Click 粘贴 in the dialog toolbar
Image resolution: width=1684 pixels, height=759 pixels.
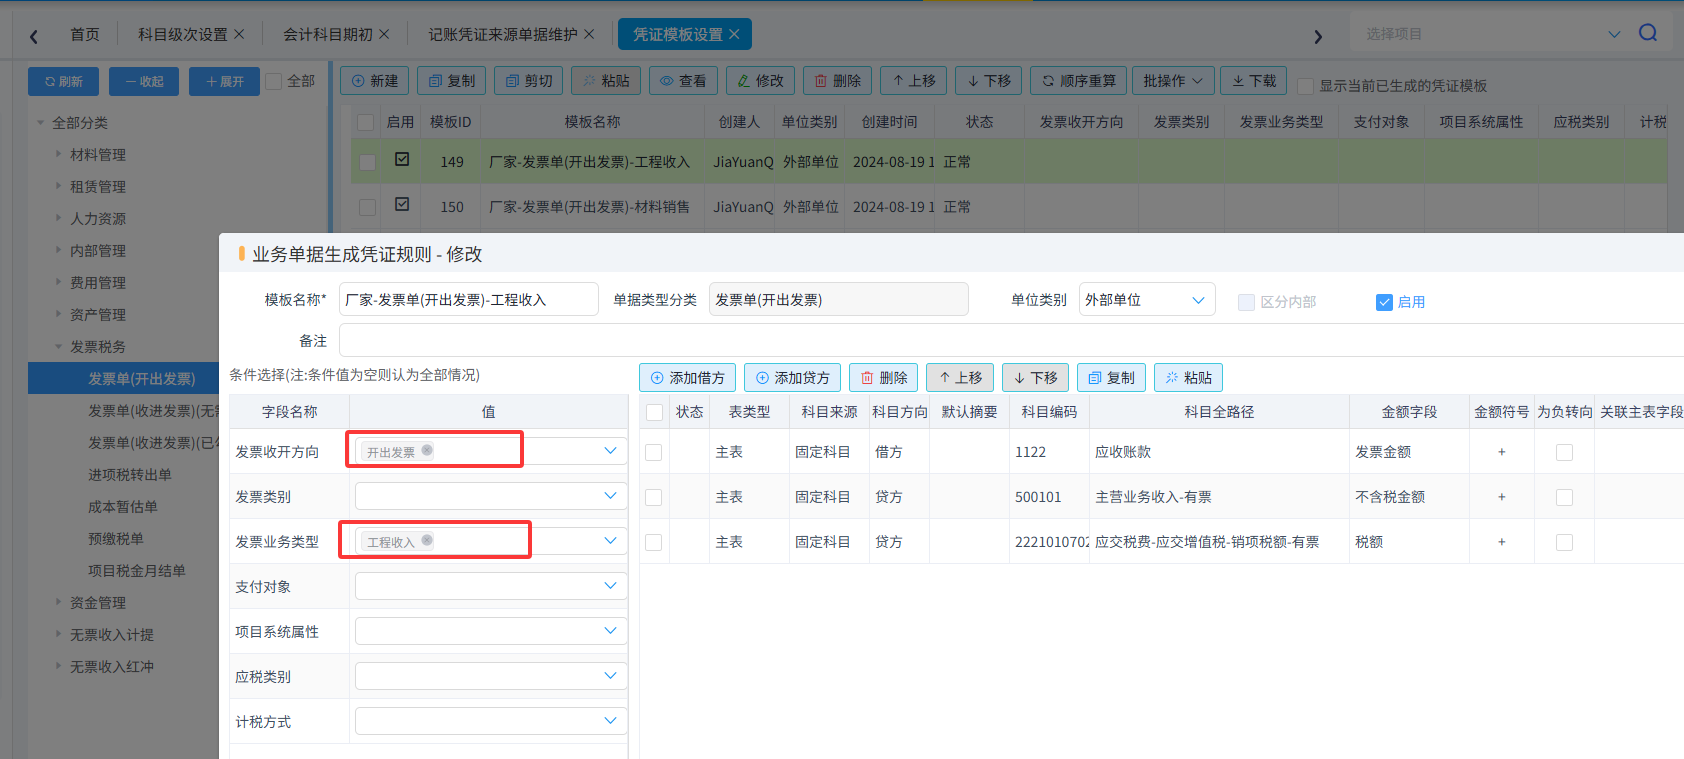(x=1188, y=378)
